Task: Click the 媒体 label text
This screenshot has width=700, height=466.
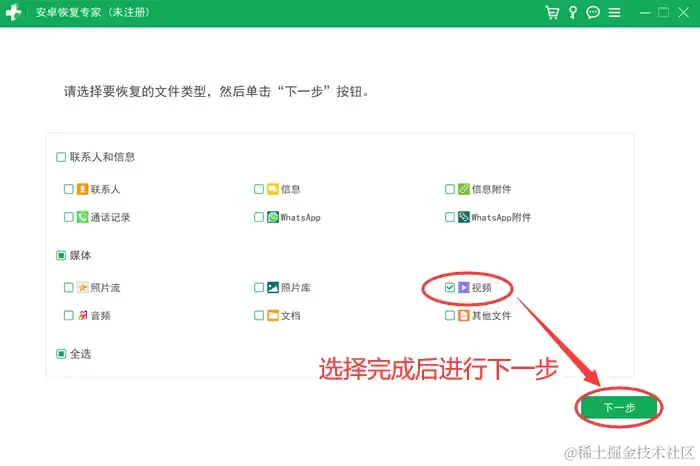Action: click(x=80, y=255)
